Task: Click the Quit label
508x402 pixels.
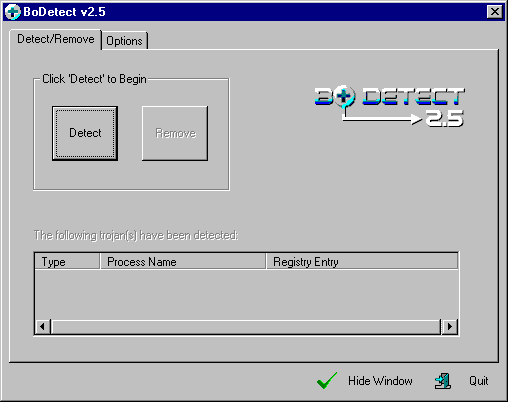Action: coord(478,381)
